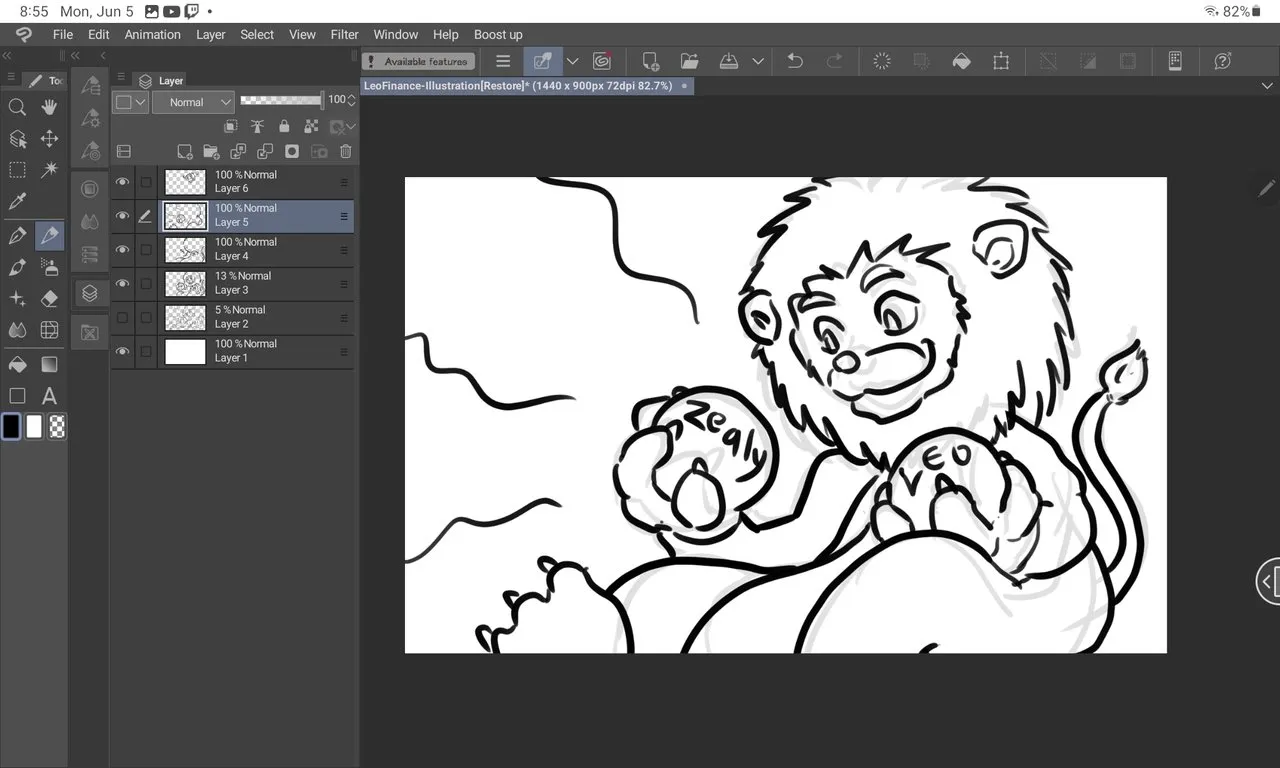The width and height of the screenshot is (1280, 768).
Task: Select the Eyedropper tool
Action: coord(17,202)
